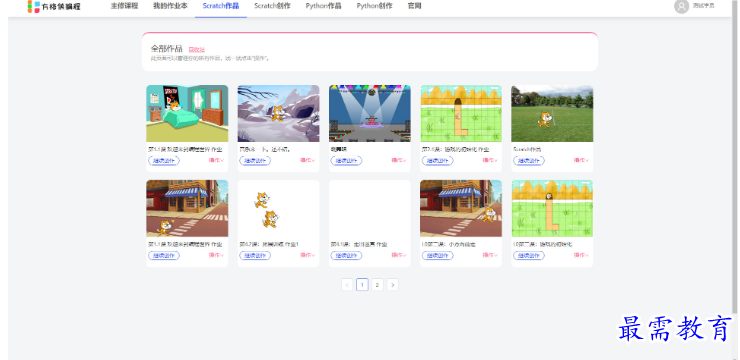Open the 我的作业本 nav tab

[170, 6]
